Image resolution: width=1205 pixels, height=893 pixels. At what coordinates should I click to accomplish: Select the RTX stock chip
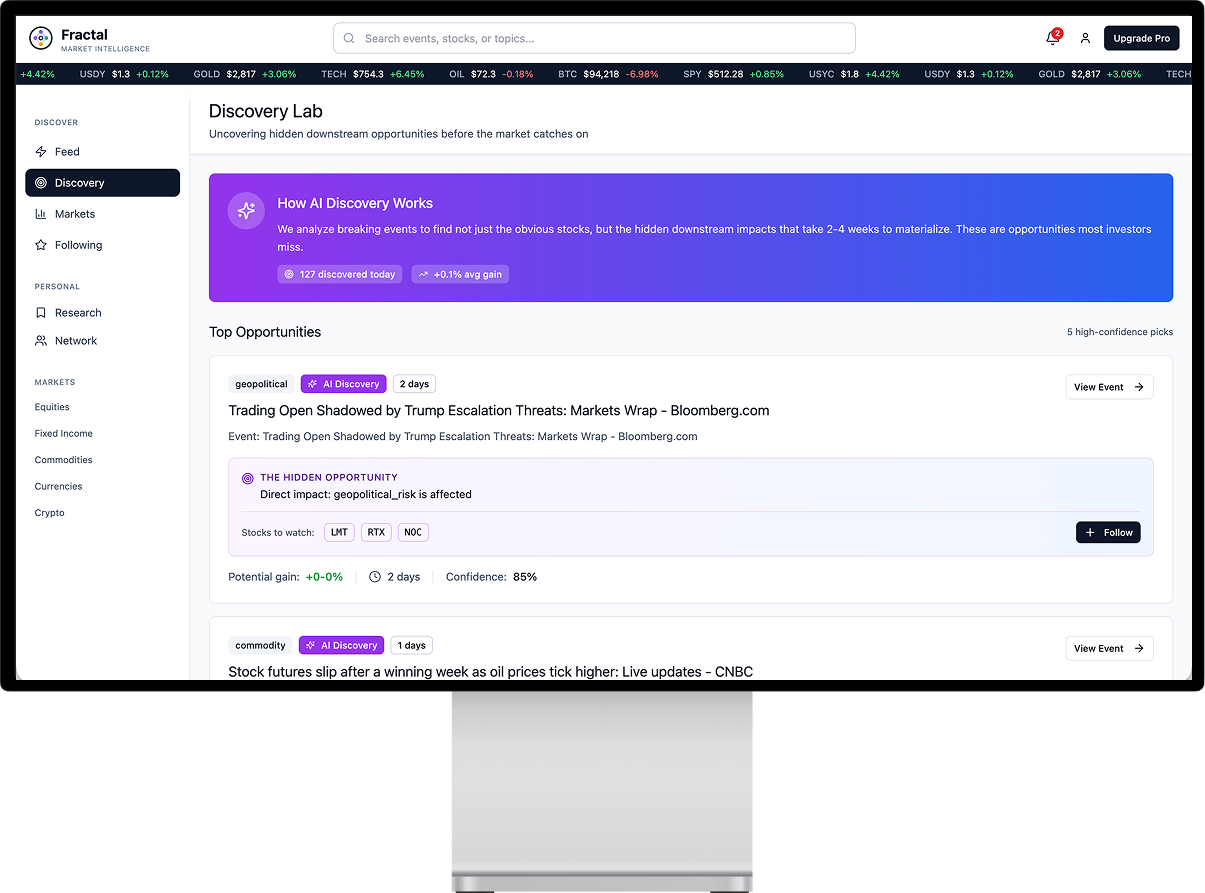click(376, 533)
